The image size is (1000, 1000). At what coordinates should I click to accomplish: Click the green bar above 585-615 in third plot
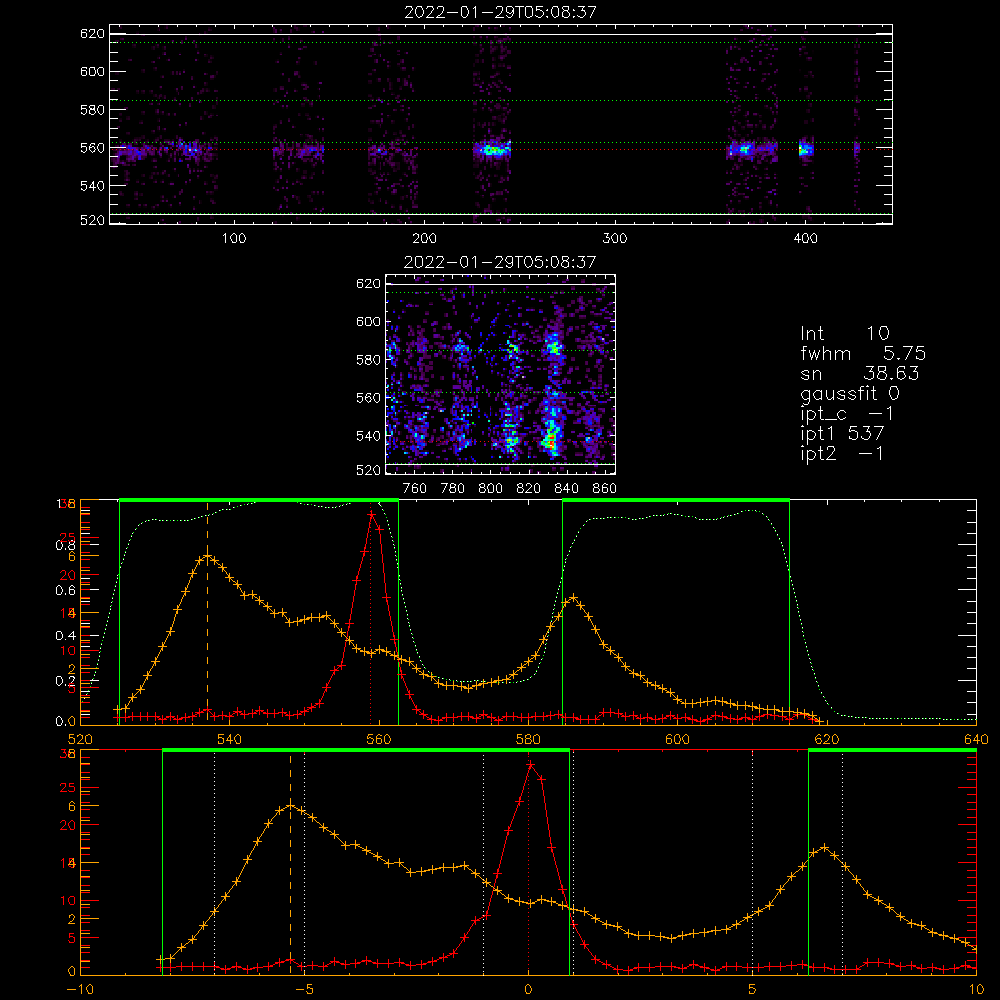coord(676,500)
